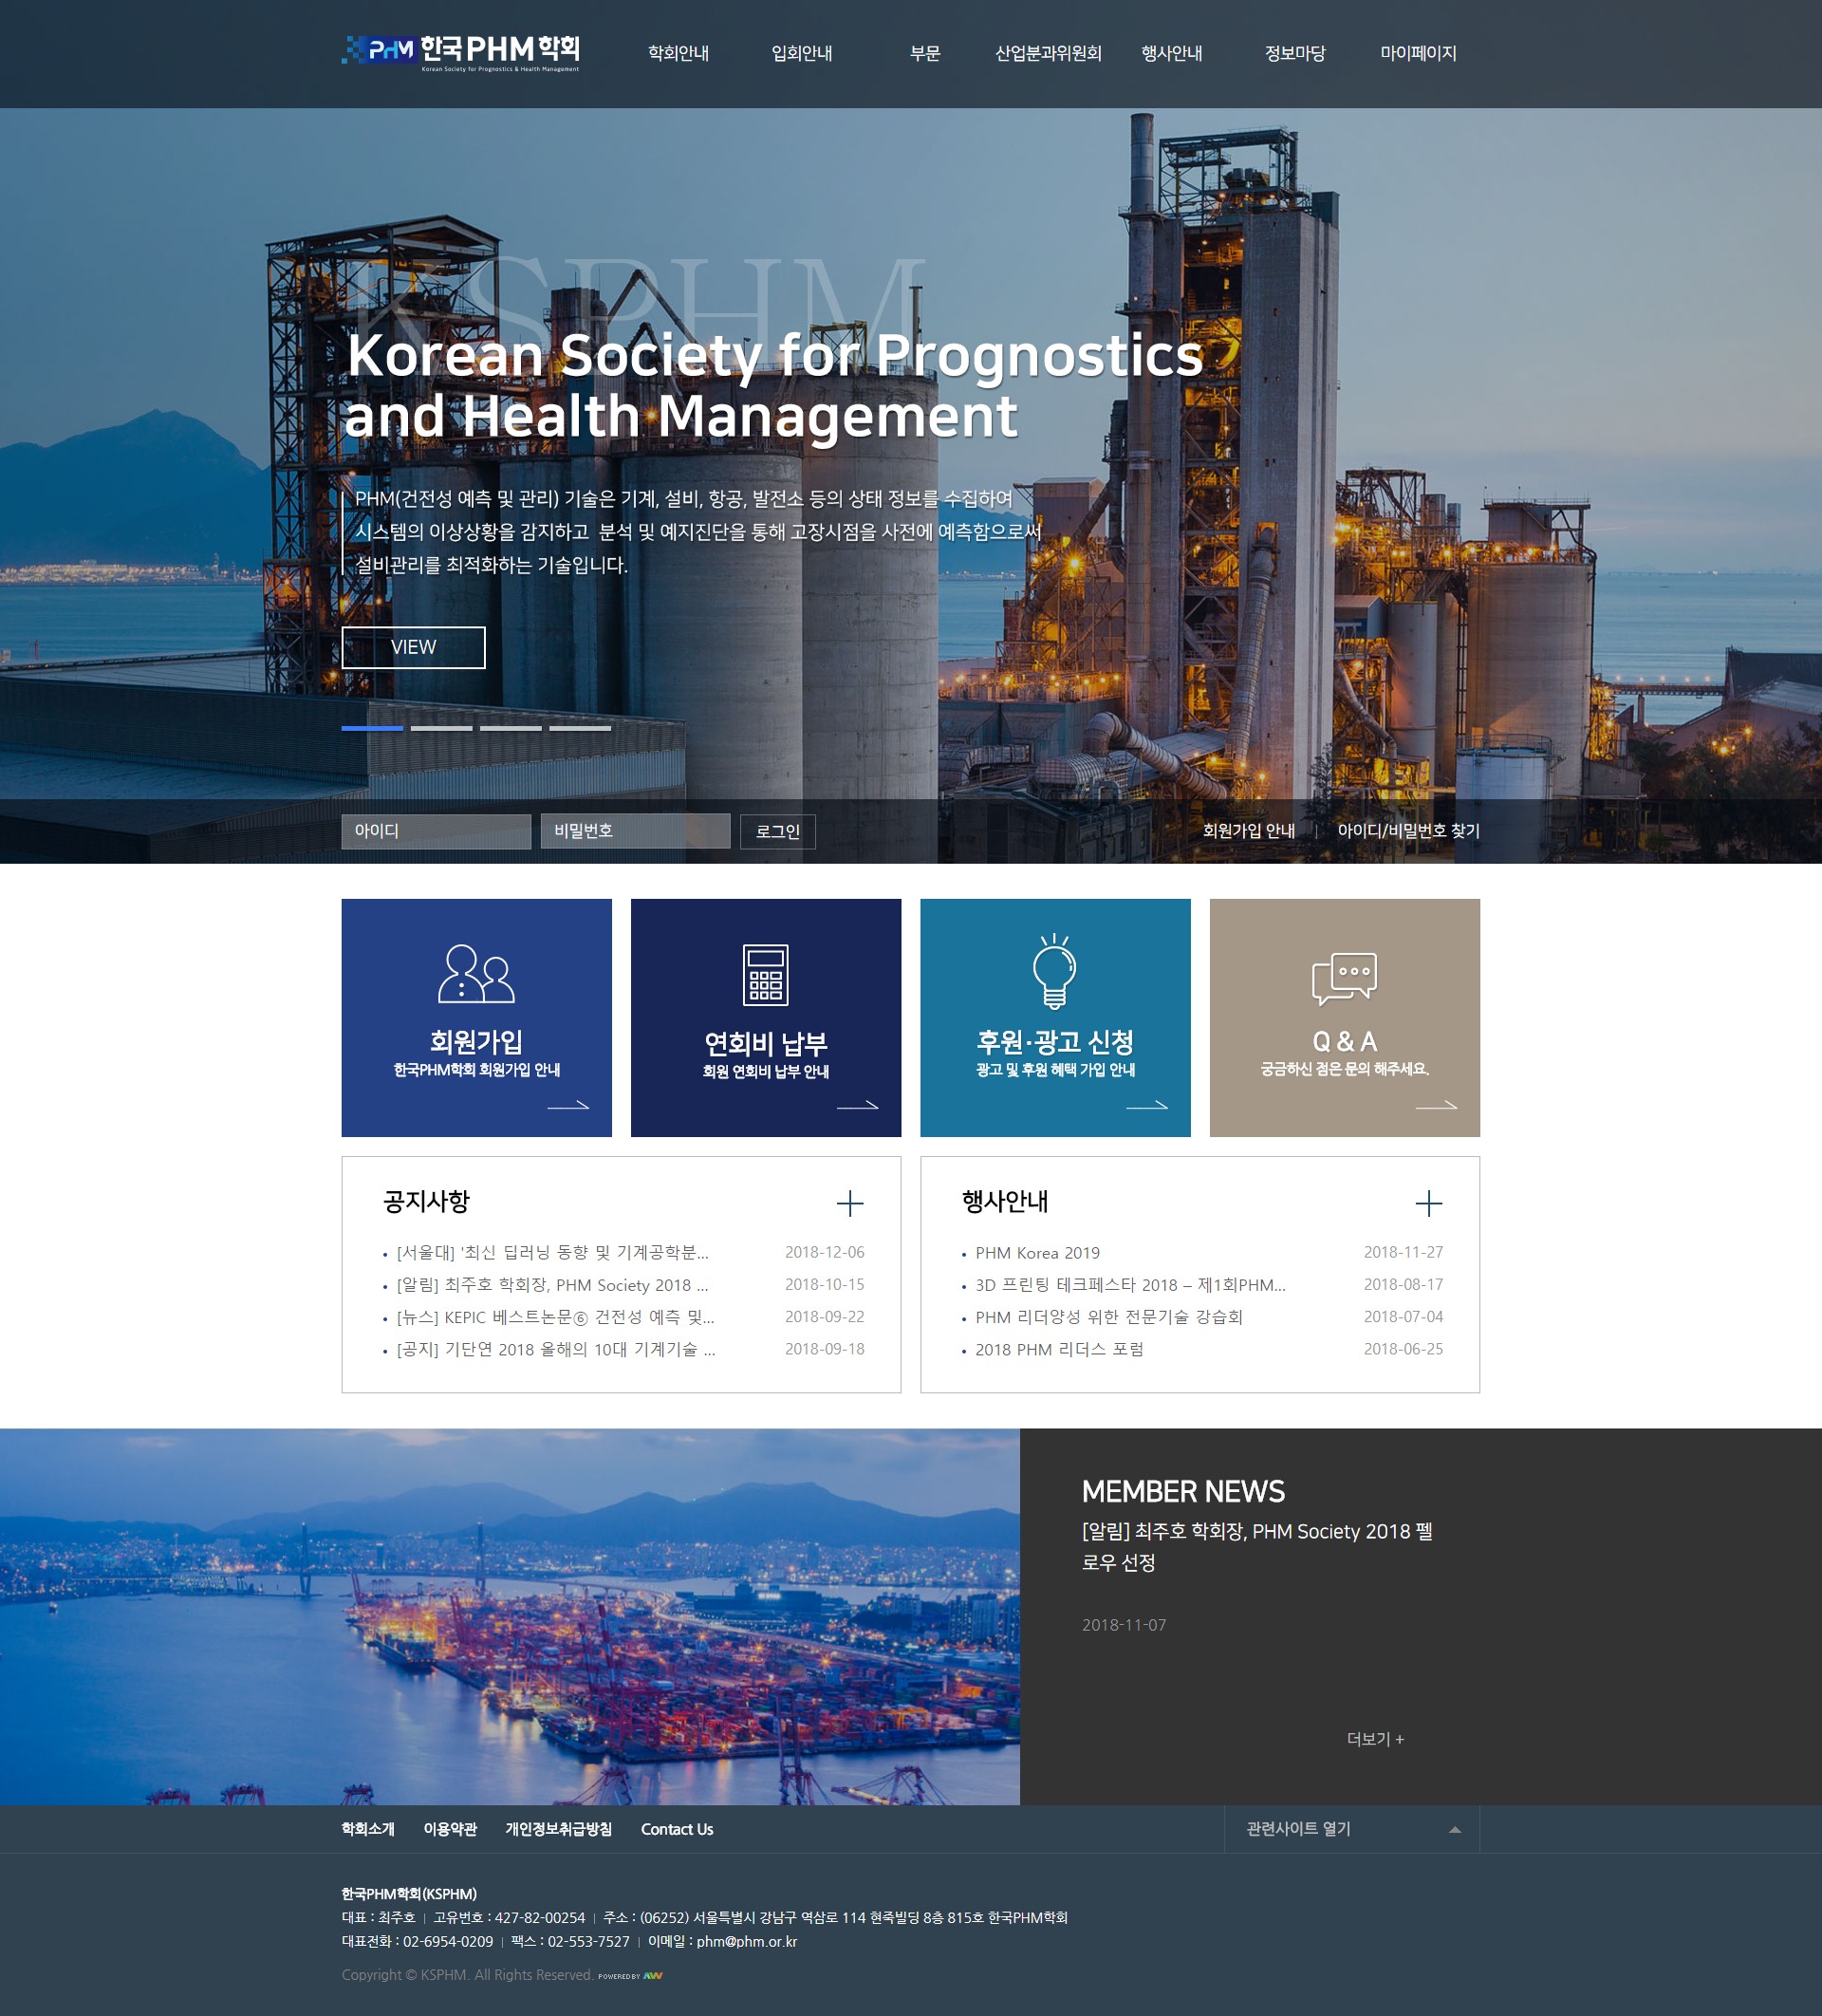
Task: Open the PHM Korea 2019 event link
Action: pyautogui.click(x=1037, y=1253)
